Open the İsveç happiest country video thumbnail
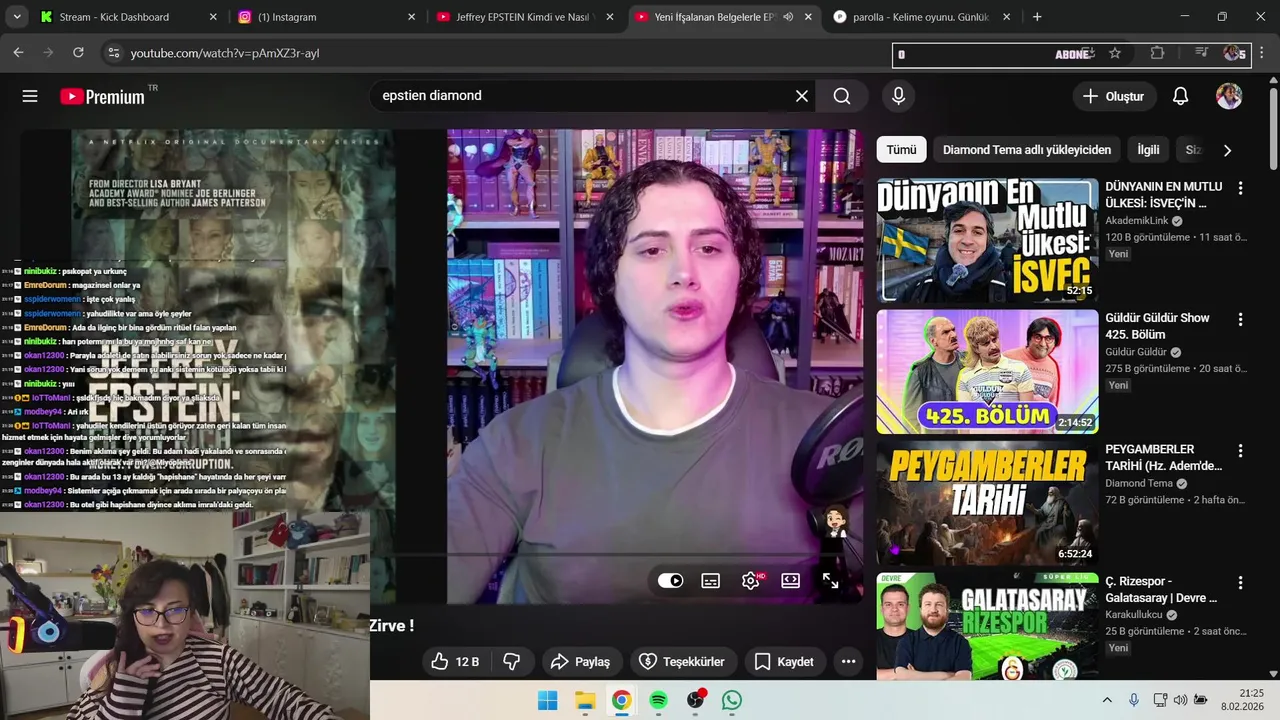 [987, 240]
